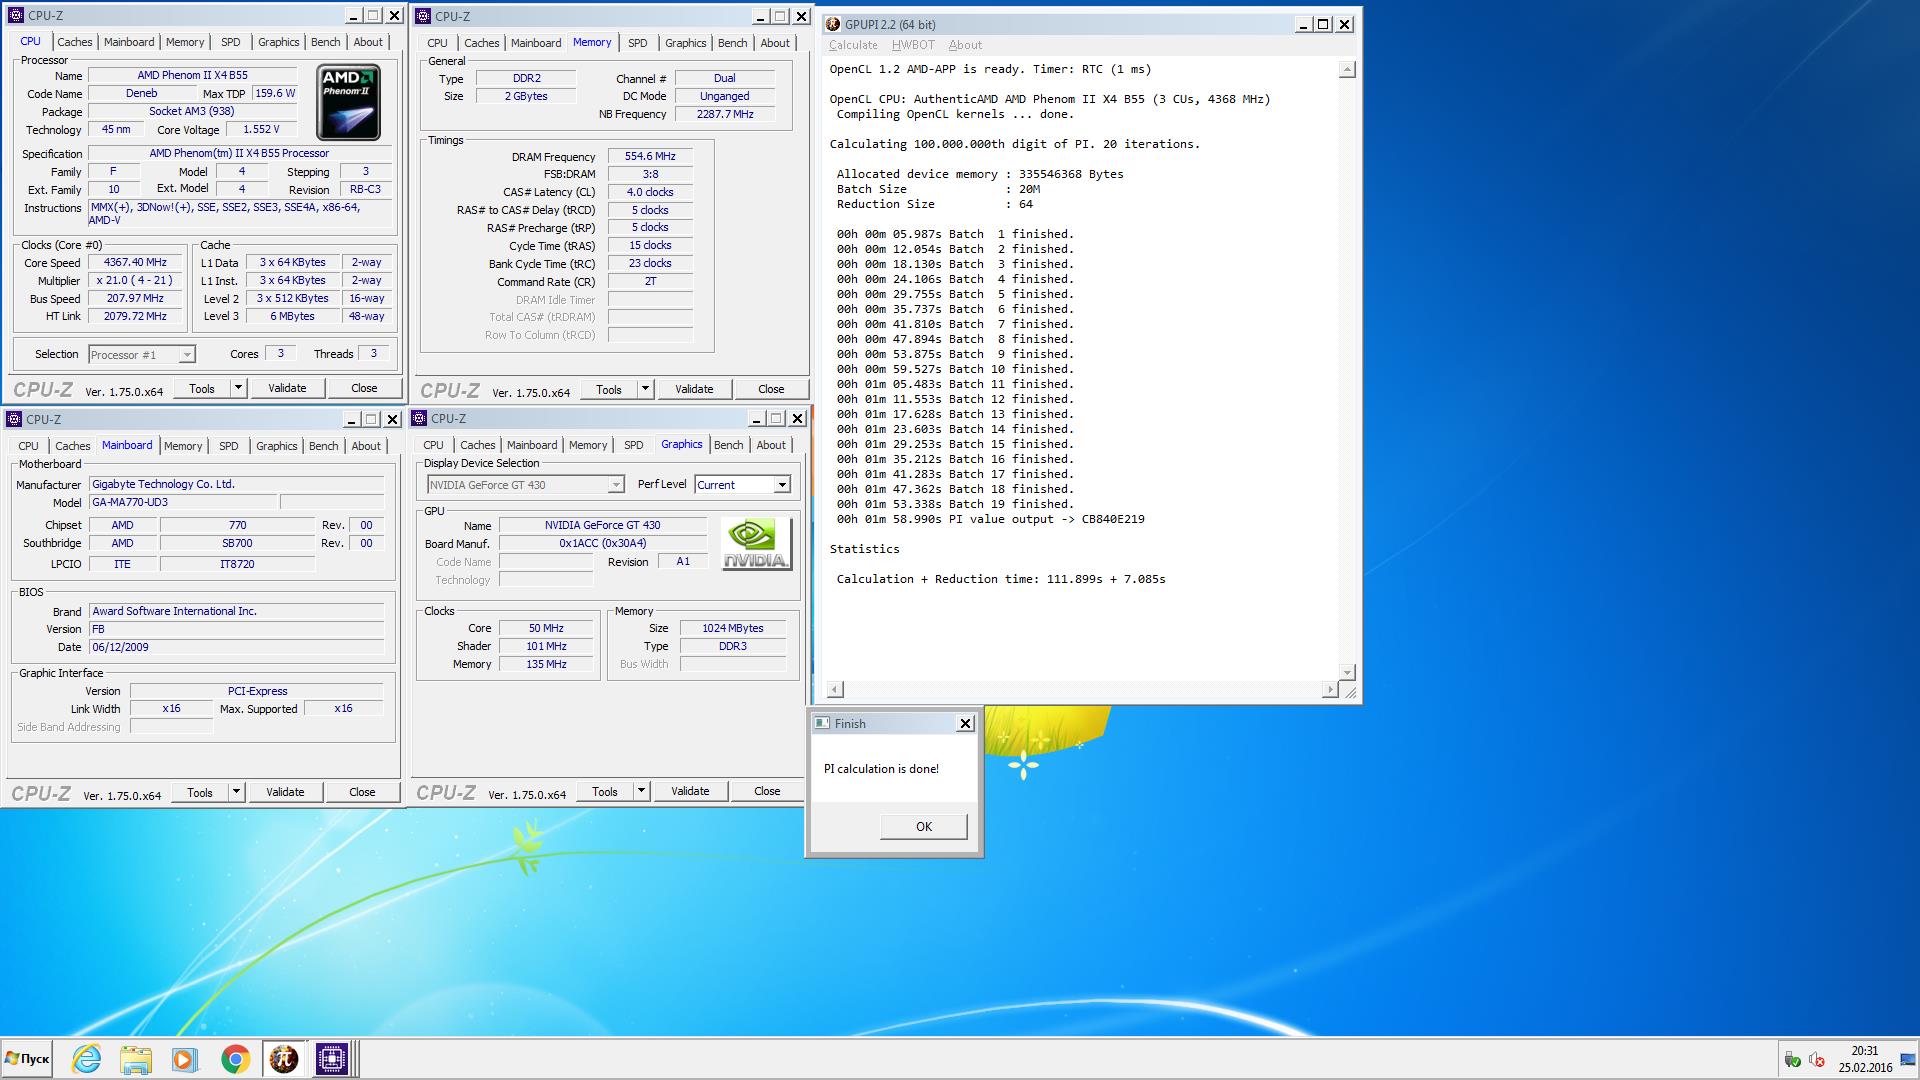The width and height of the screenshot is (1920, 1080).
Task: Click Validate in the Graphics window
Action: [x=690, y=791]
